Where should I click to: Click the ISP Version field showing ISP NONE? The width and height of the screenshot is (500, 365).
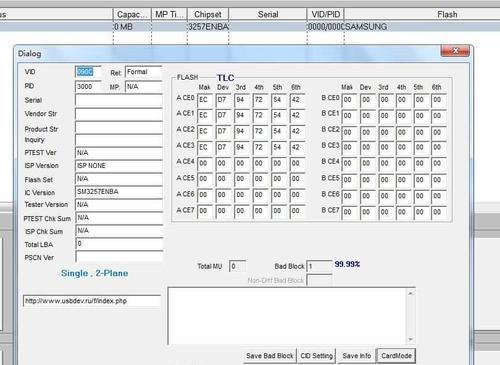point(119,166)
